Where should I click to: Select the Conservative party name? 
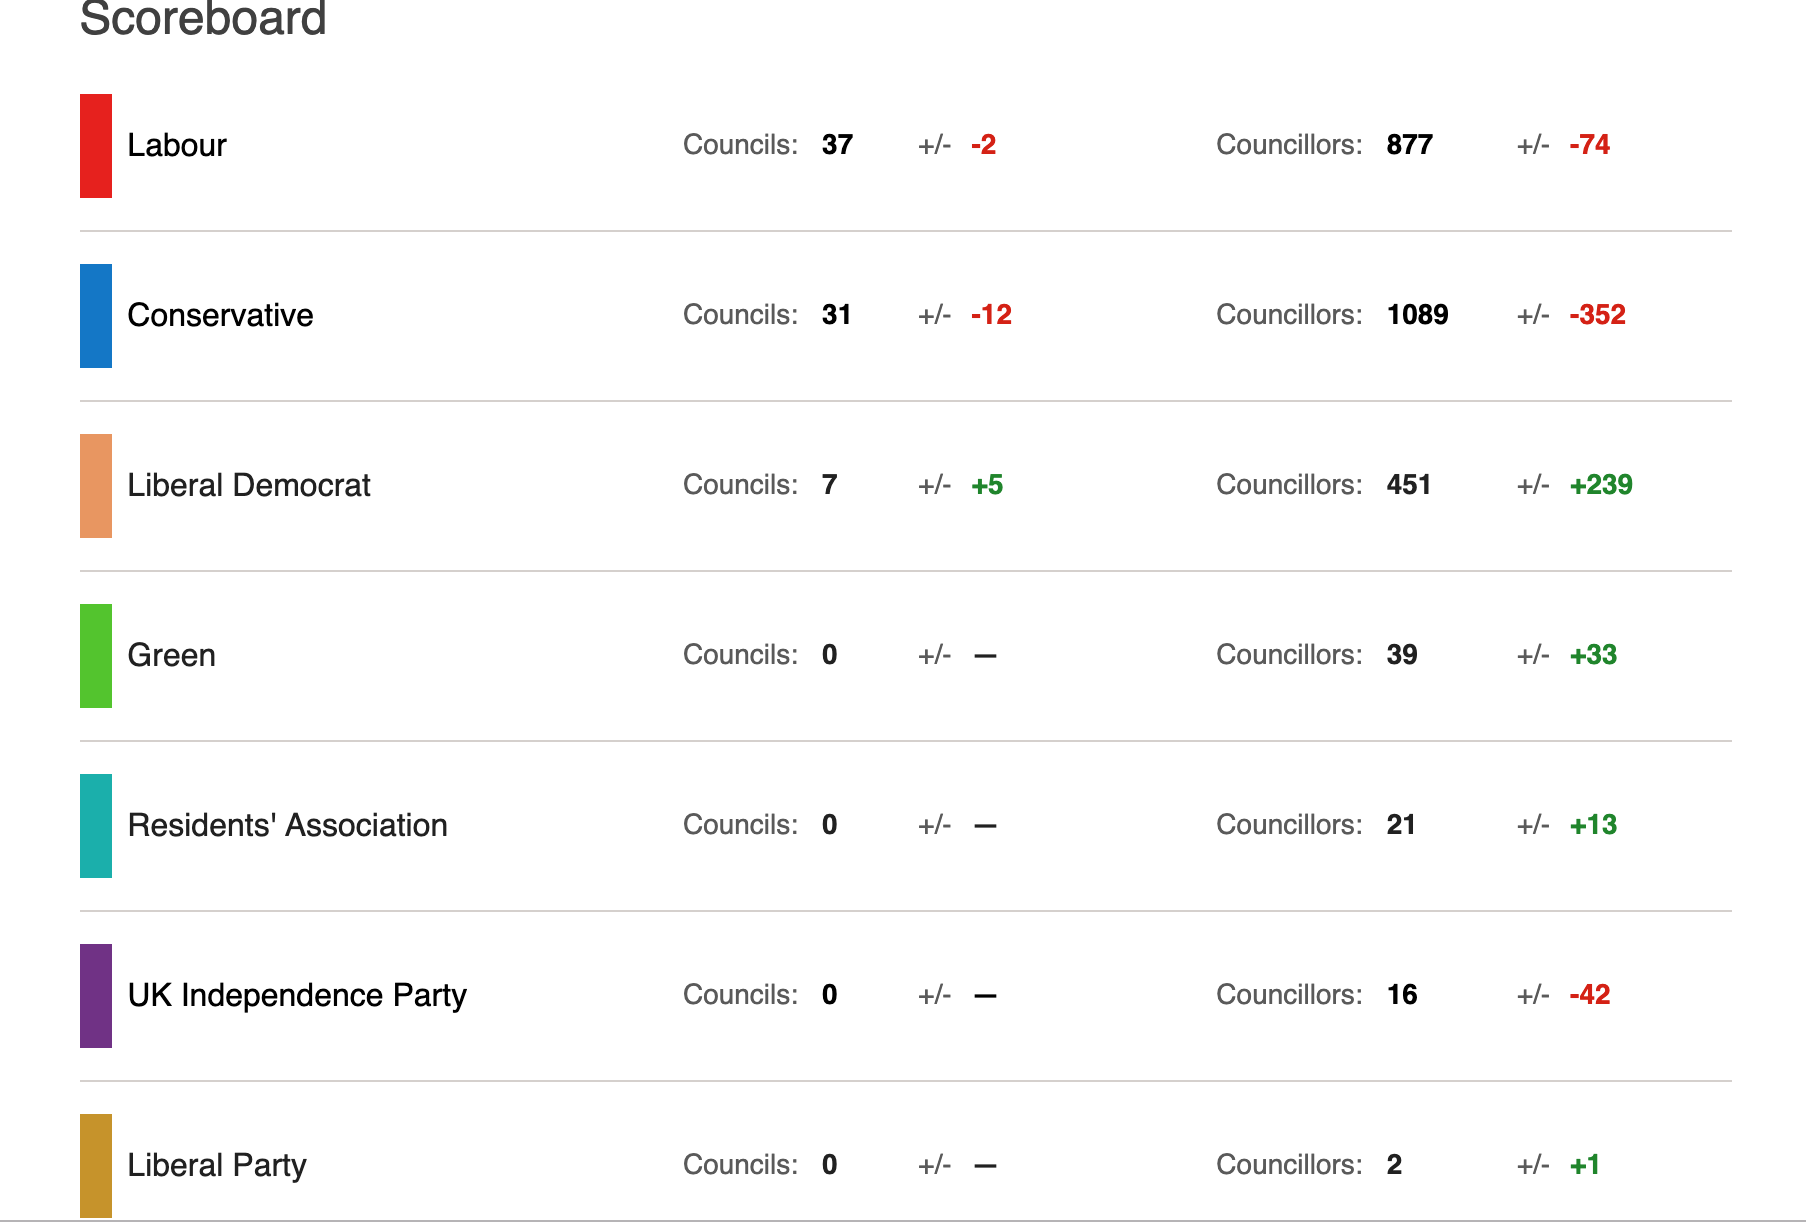(x=220, y=316)
